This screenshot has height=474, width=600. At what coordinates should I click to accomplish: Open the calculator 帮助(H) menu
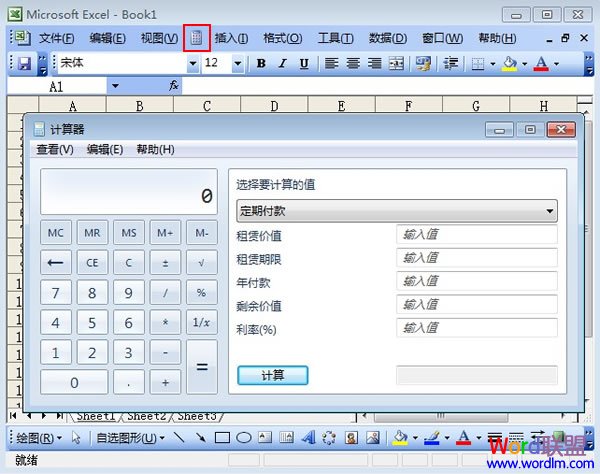(155, 149)
